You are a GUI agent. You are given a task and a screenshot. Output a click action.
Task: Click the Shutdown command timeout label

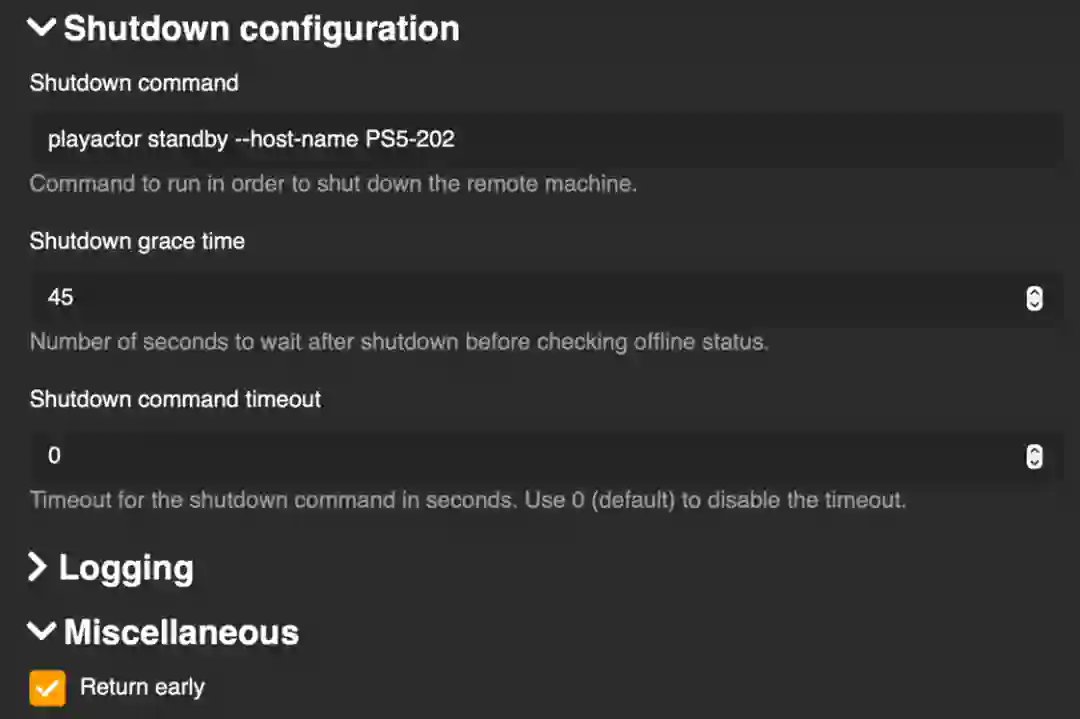(175, 399)
